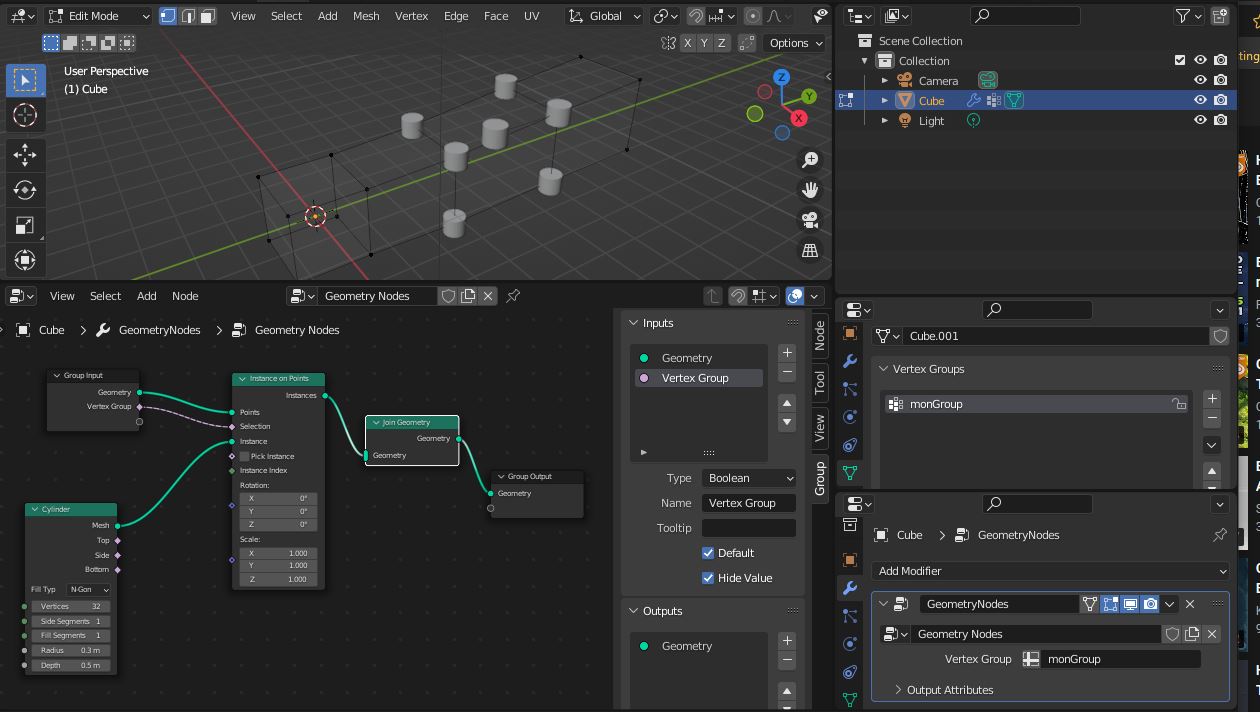Toggle modifier show in edit mode
Image resolution: width=1260 pixels, height=712 pixels.
pyautogui.click(x=1110, y=604)
